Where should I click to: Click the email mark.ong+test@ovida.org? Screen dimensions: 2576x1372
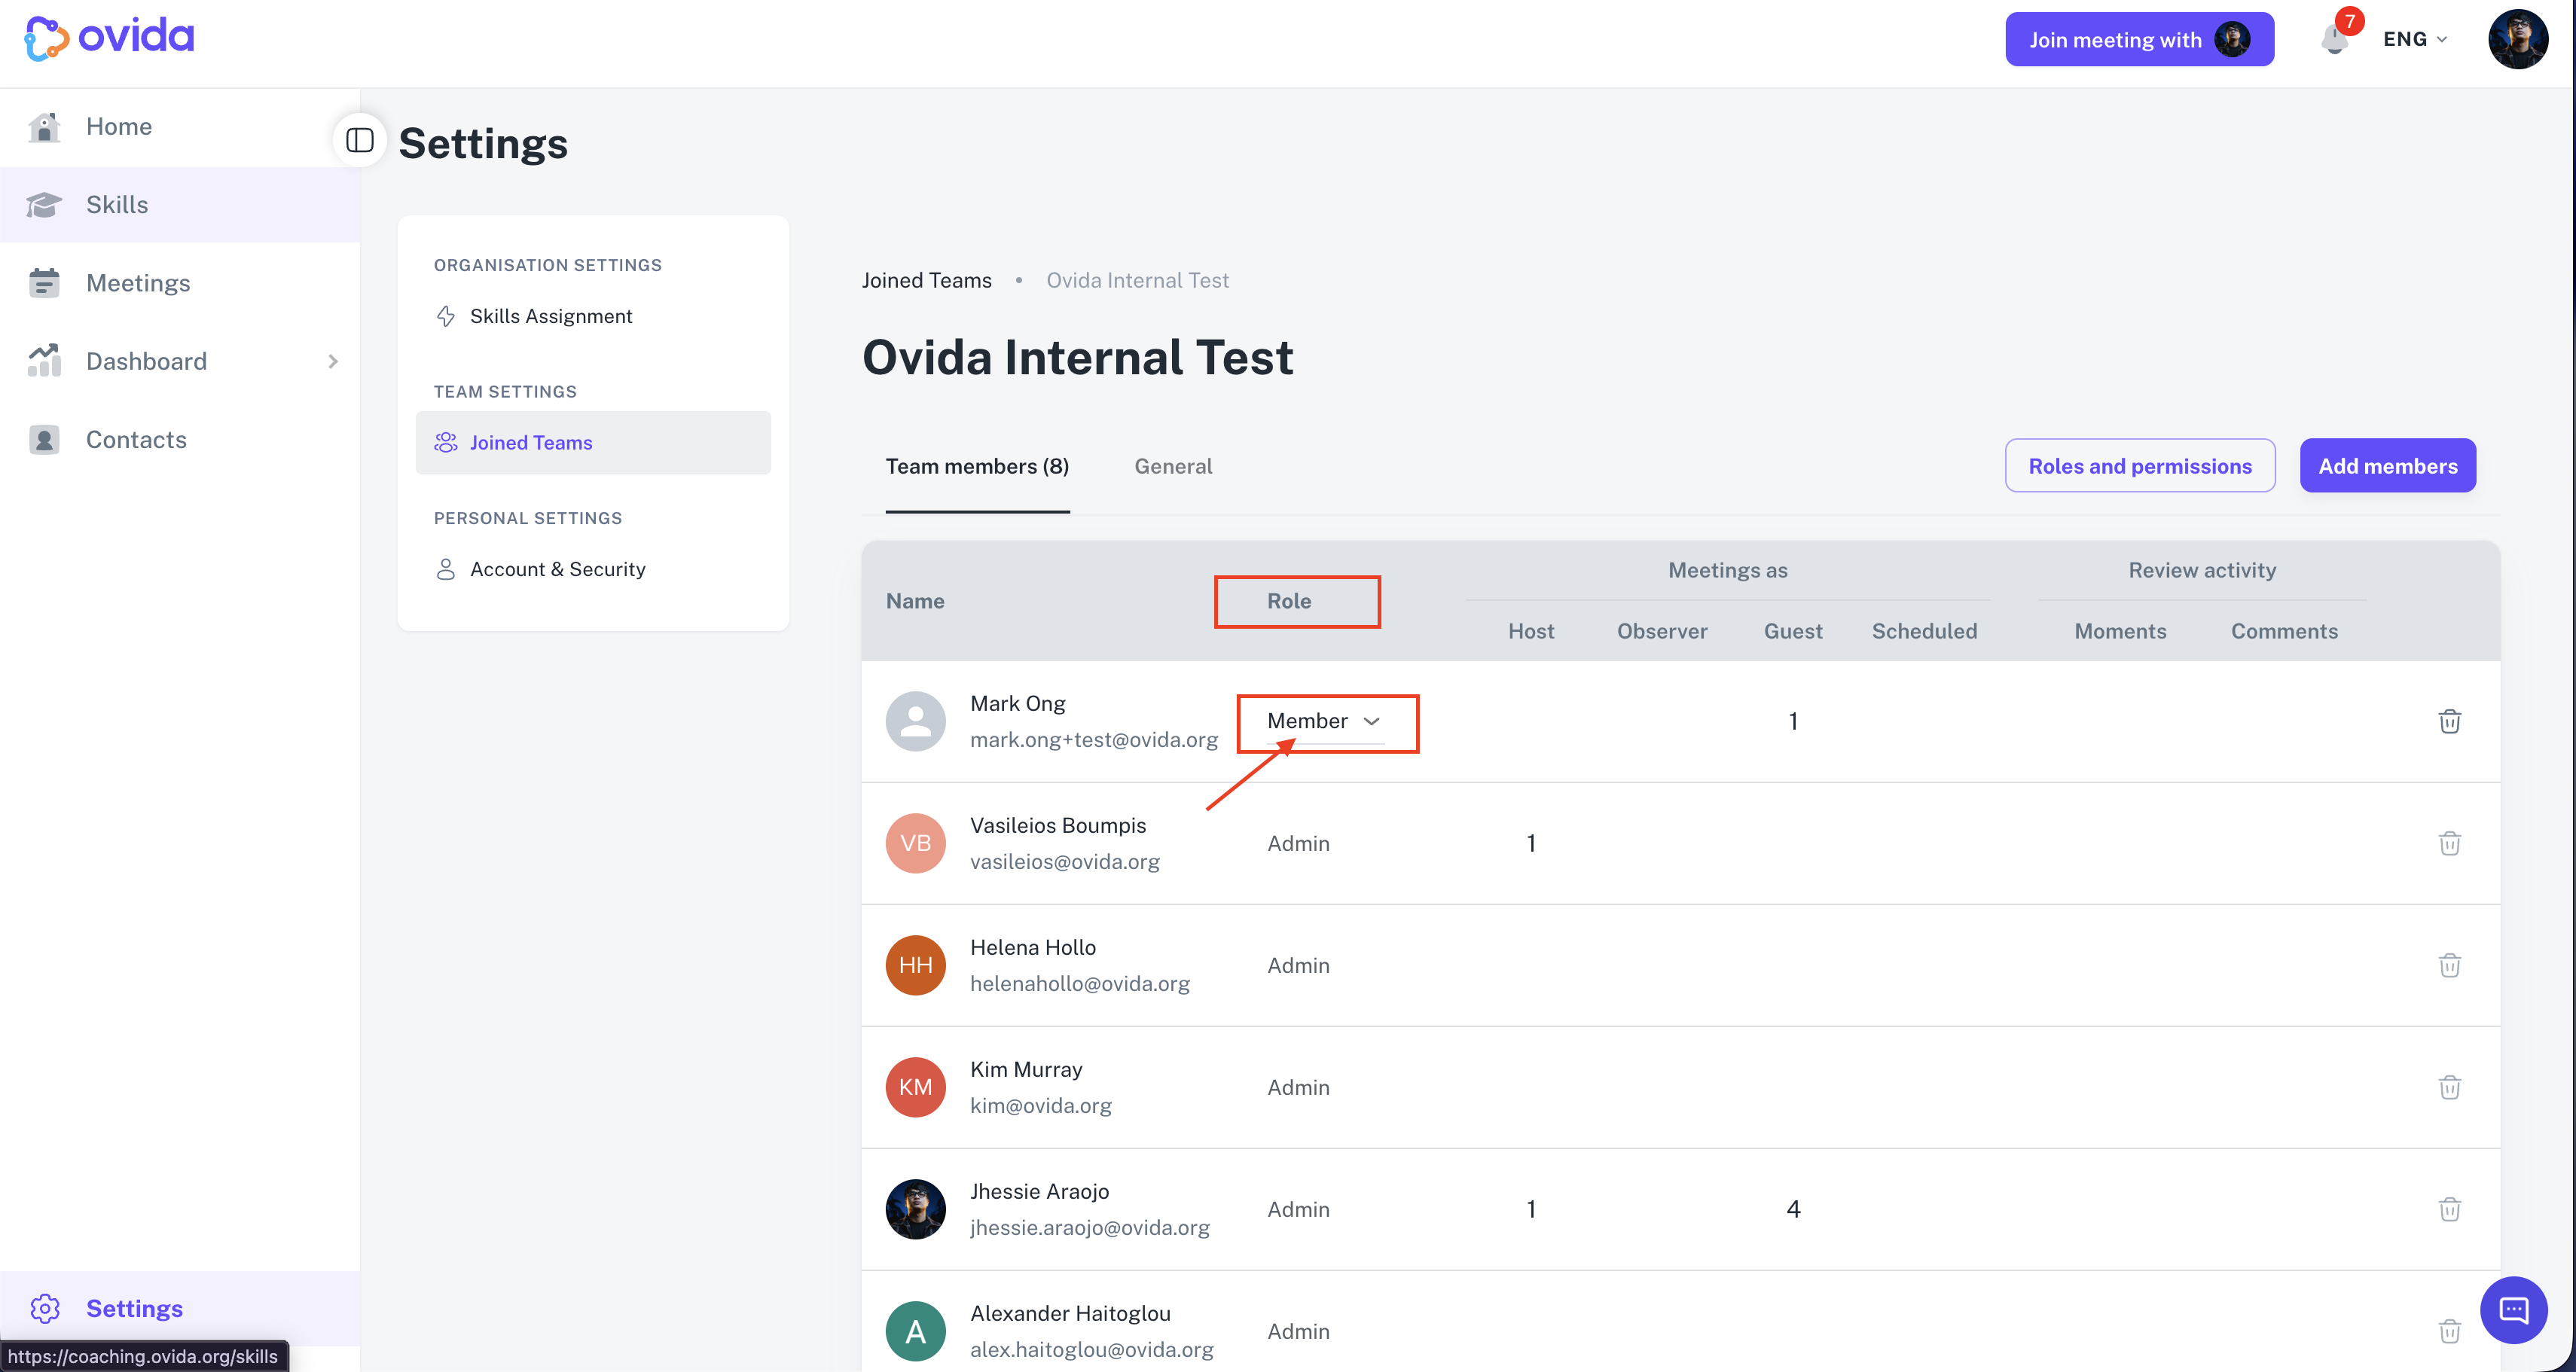coord(1094,740)
